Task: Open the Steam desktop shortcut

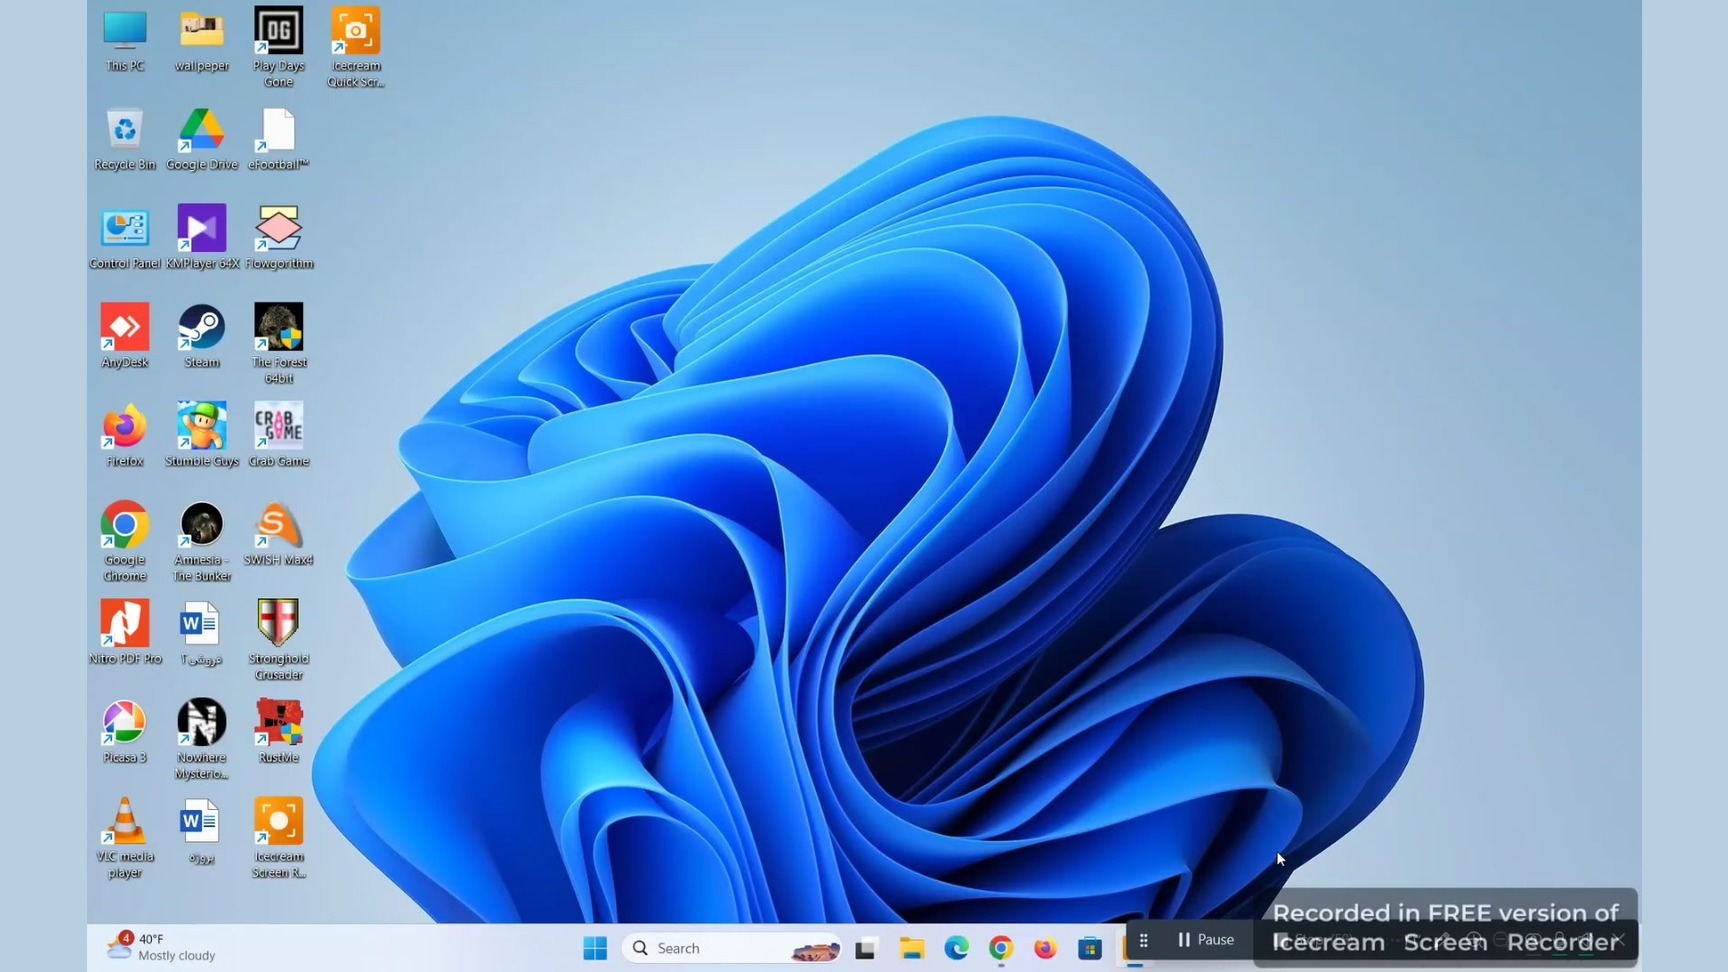Action: click(x=201, y=328)
